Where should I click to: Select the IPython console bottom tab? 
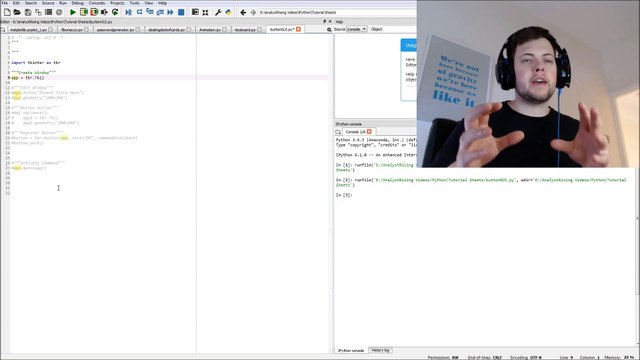tap(351, 350)
